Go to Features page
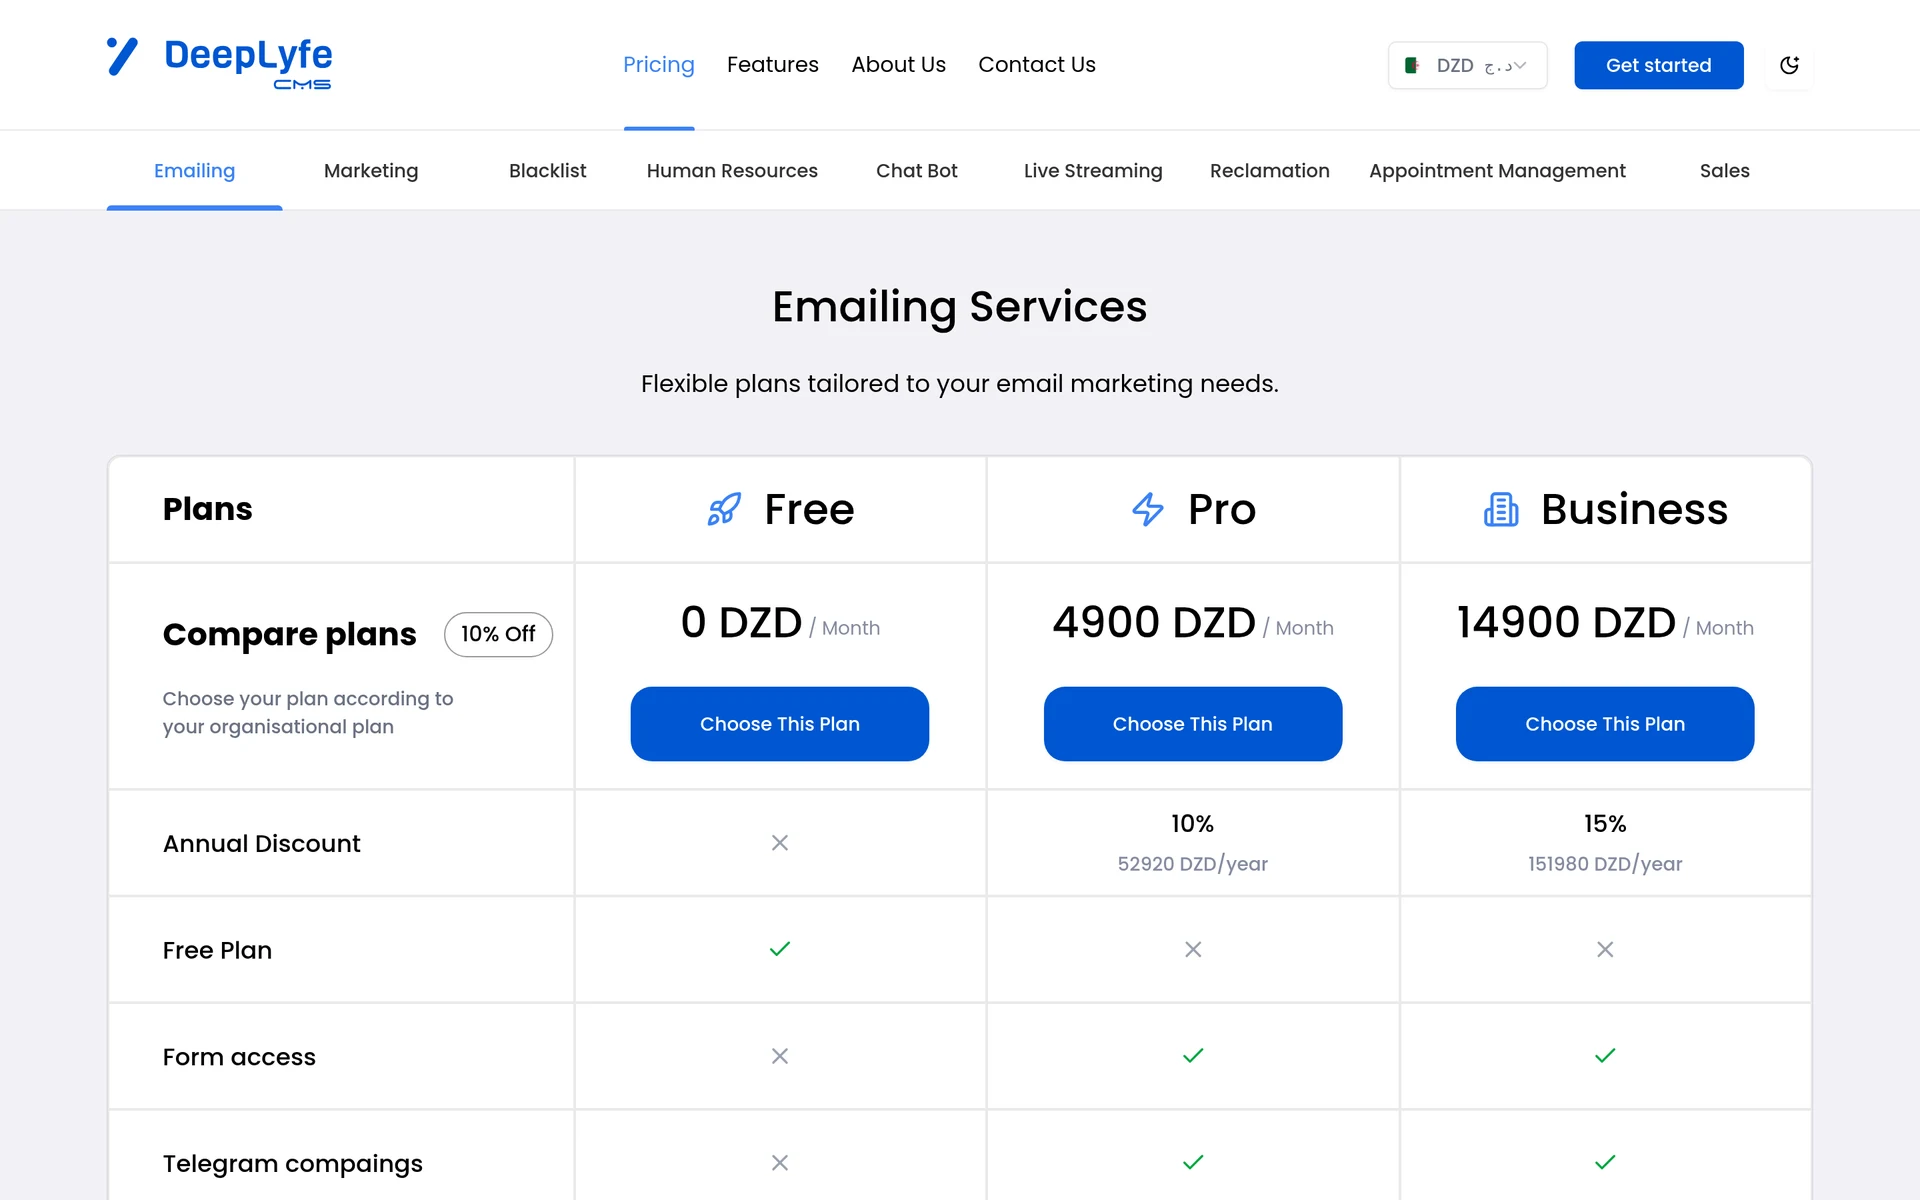This screenshot has width=1920, height=1200. pos(772,65)
